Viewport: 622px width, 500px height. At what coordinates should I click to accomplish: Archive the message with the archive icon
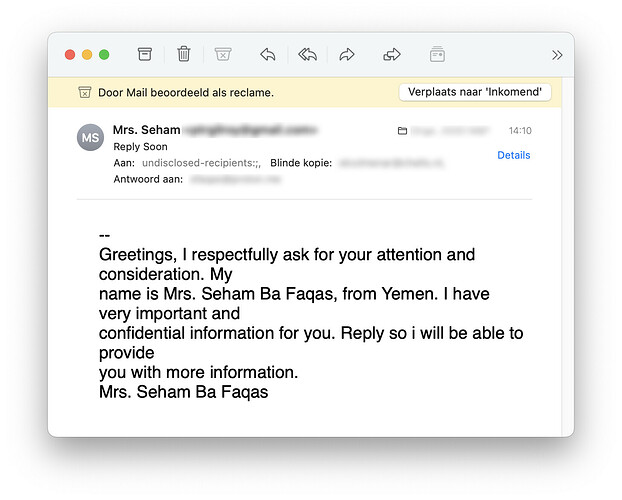144,54
